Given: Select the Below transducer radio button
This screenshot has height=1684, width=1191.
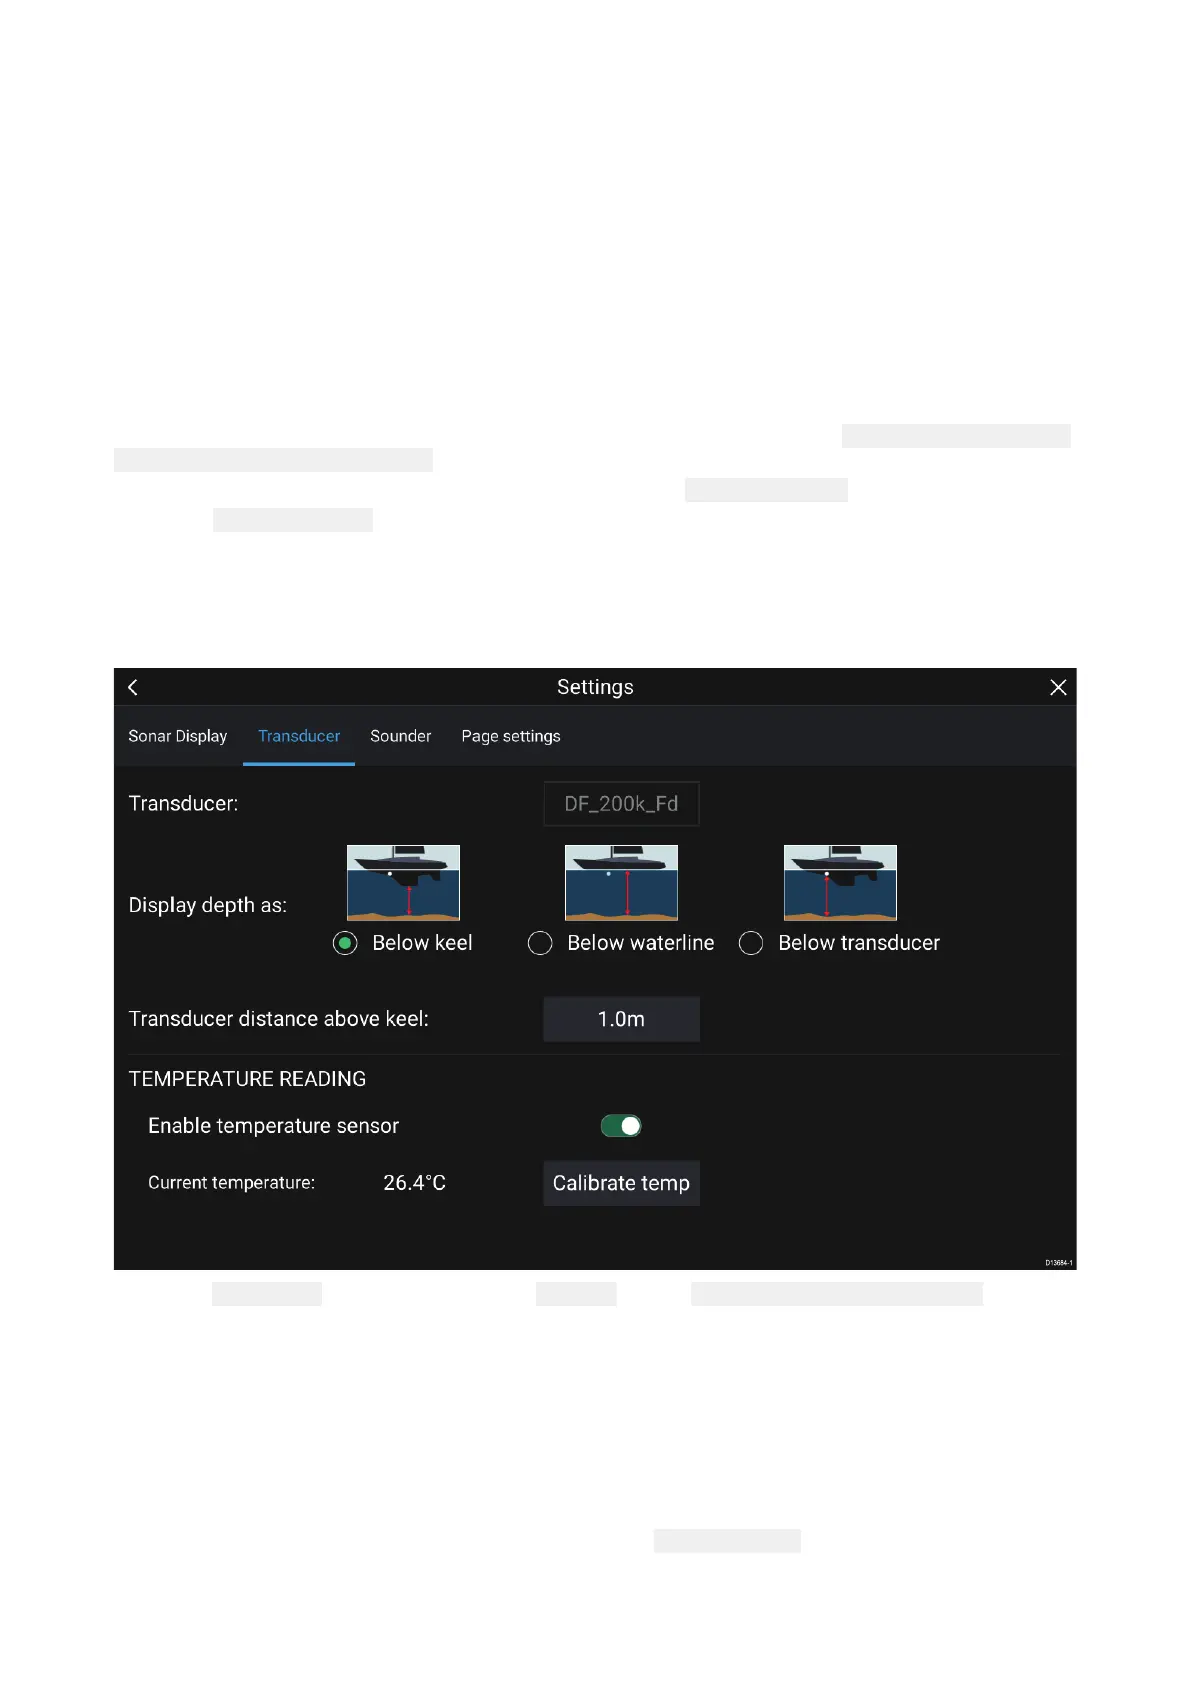Looking at the screenshot, I should click(x=751, y=943).
